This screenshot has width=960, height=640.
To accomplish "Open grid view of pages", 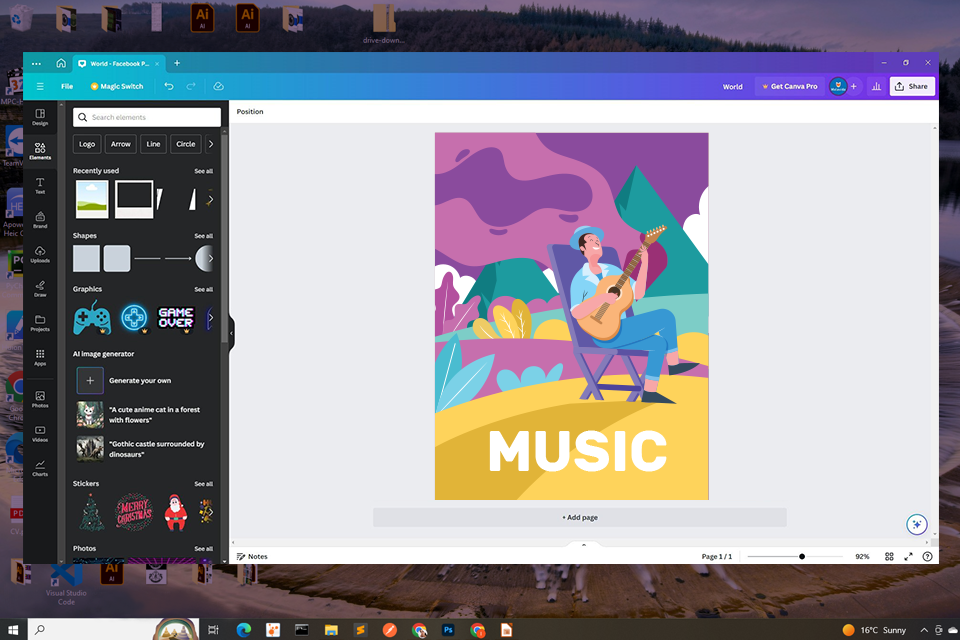I will click(x=889, y=556).
